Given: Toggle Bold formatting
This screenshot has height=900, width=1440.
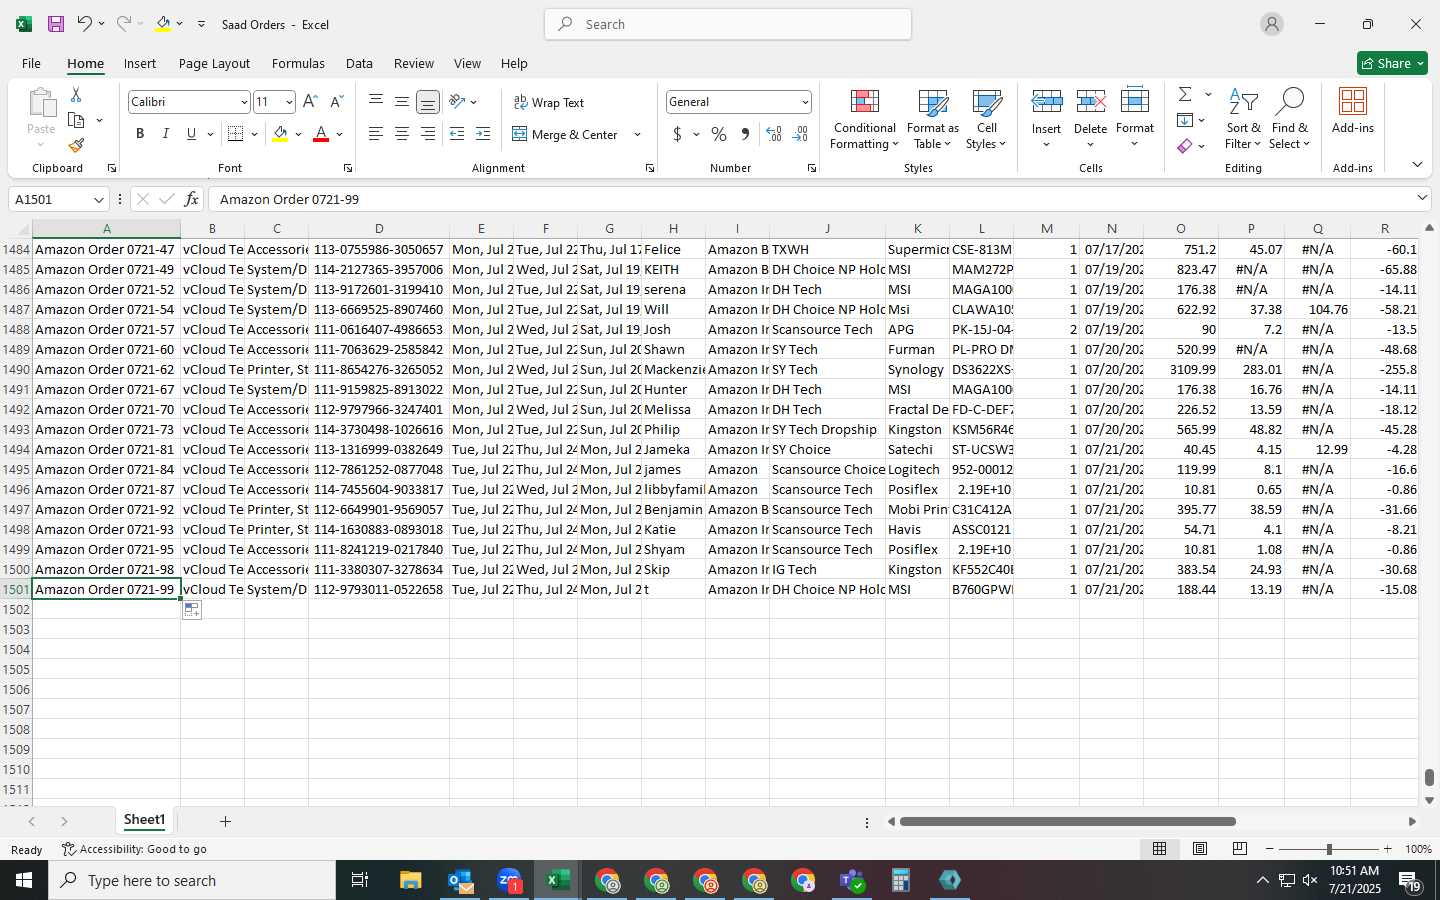Looking at the screenshot, I should click(140, 134).
